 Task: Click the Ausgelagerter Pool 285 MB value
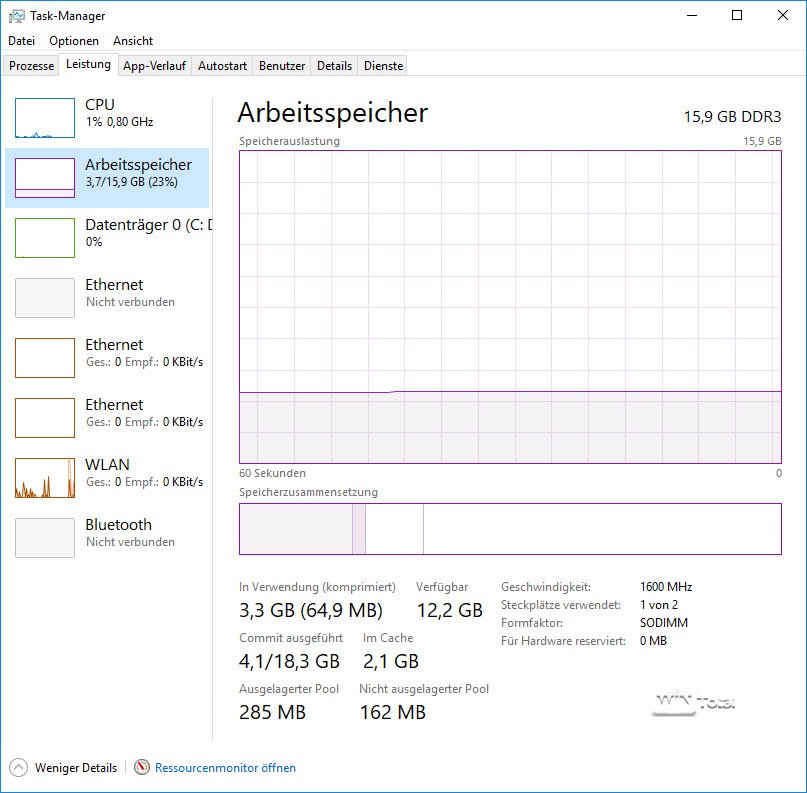(272, 712)
